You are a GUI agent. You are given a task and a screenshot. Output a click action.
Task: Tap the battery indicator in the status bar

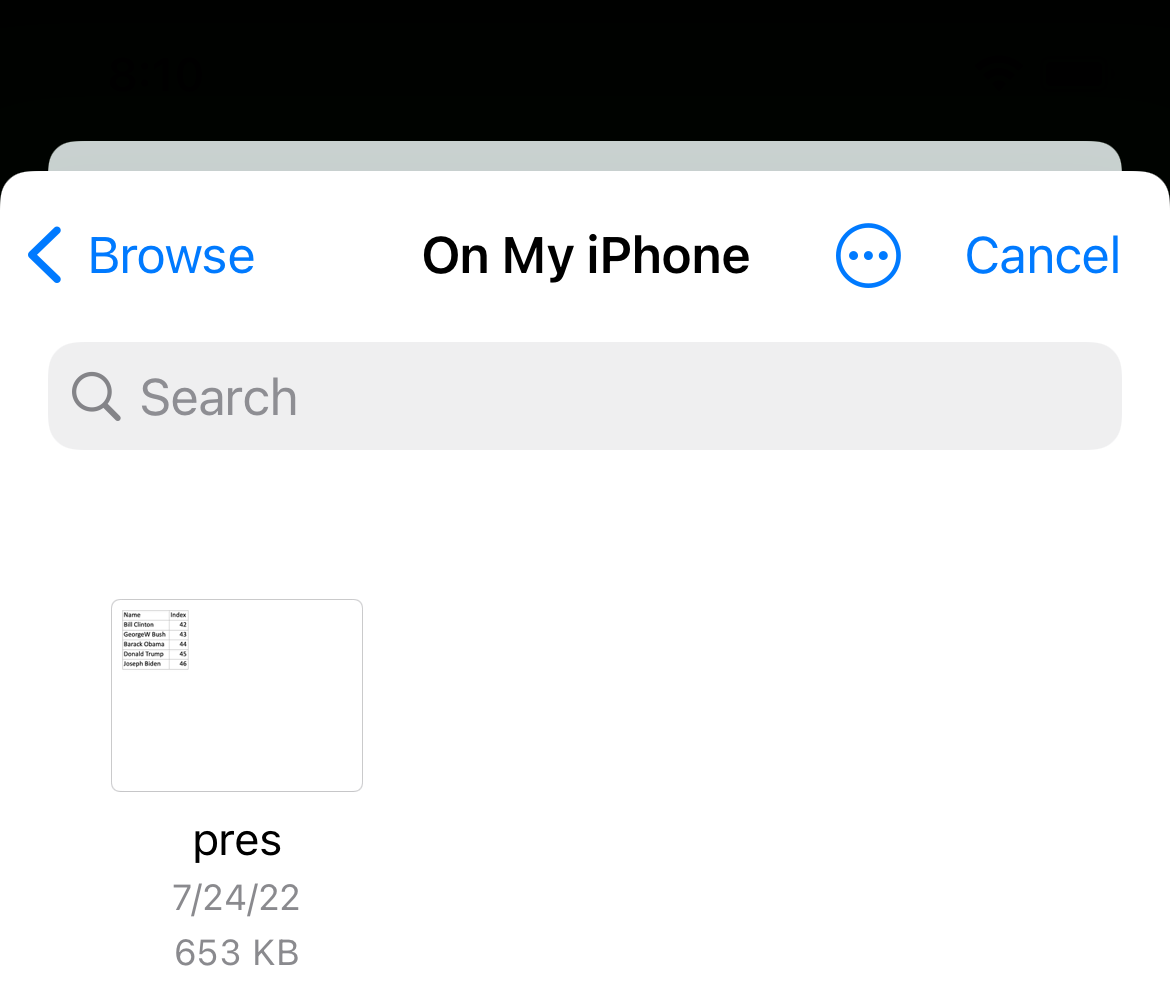[x=1075, y=75]
